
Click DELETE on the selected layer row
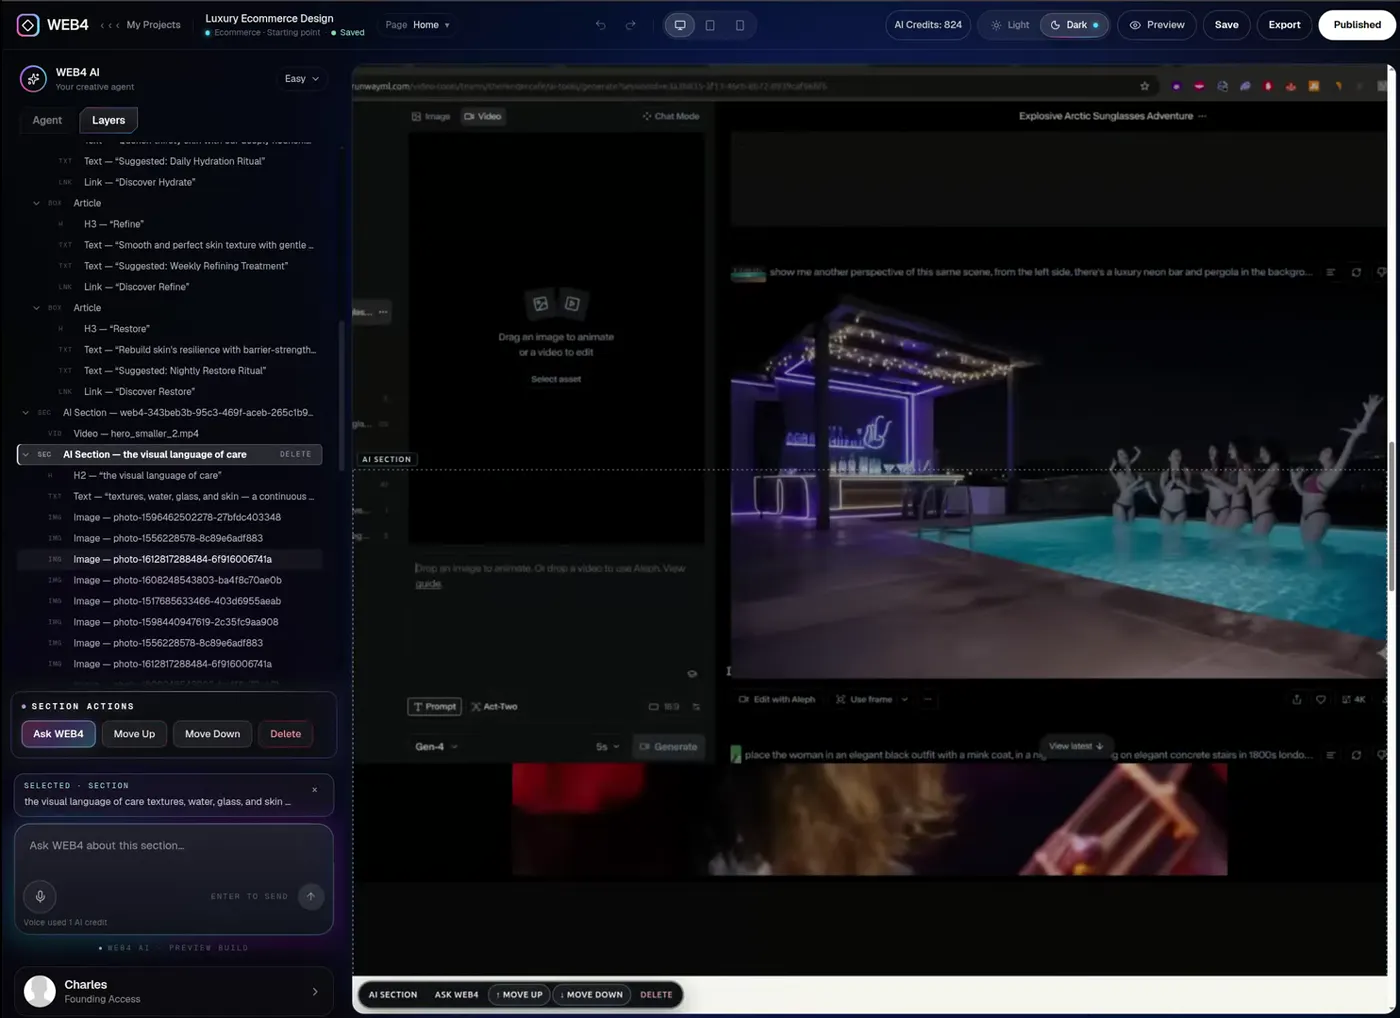click(x=295, y=455)
